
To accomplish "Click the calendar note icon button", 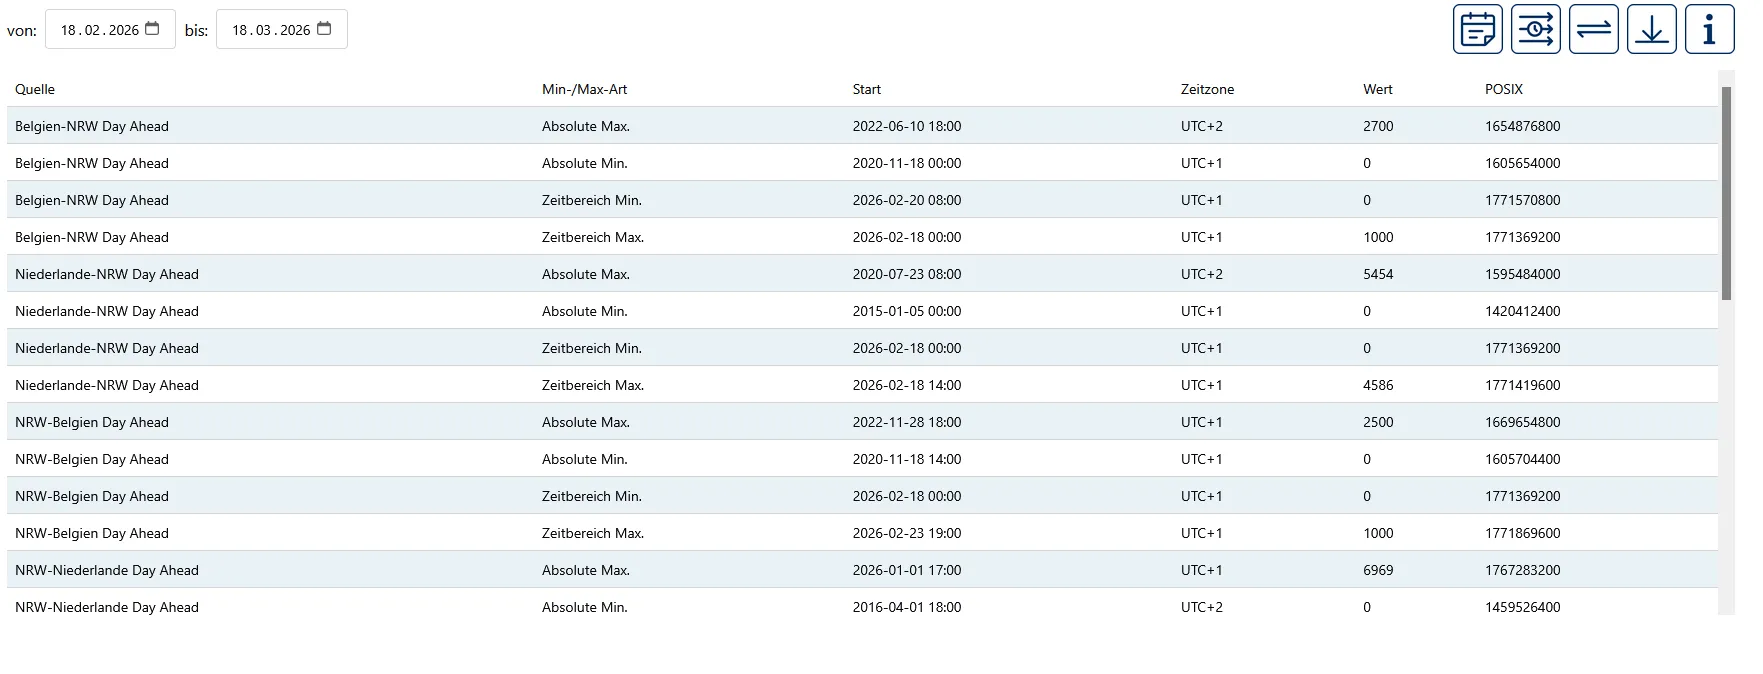I will pyautogui.click(x=1477, y=29).
